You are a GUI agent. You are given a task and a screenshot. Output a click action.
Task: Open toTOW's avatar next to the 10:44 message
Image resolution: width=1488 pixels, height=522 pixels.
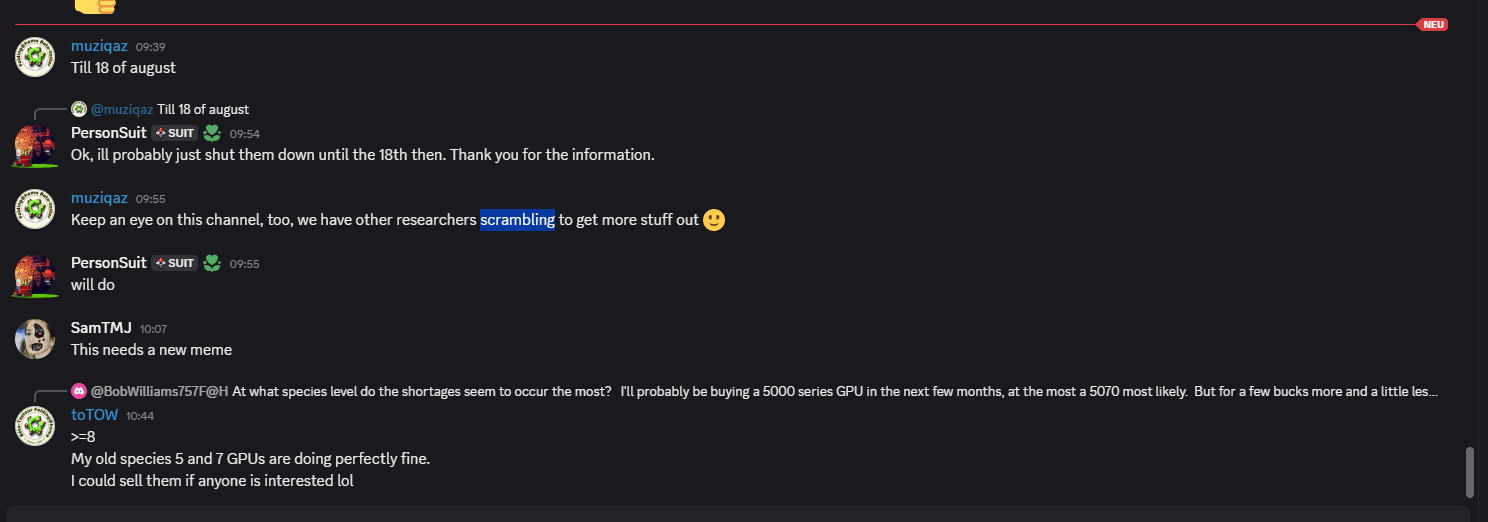[34, 426]
